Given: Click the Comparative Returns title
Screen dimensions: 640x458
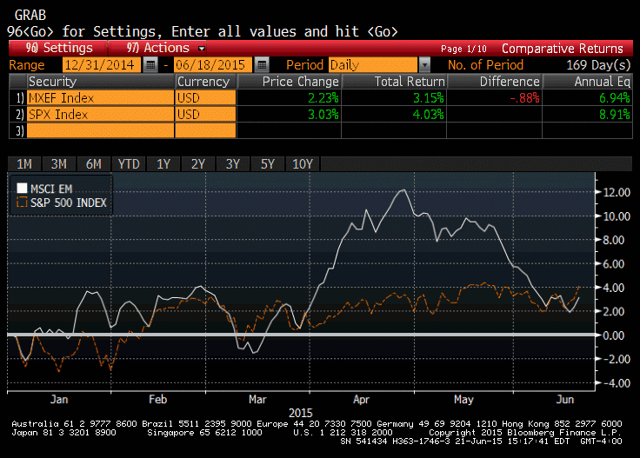Looking at the screenshot, I should (562, 48).
